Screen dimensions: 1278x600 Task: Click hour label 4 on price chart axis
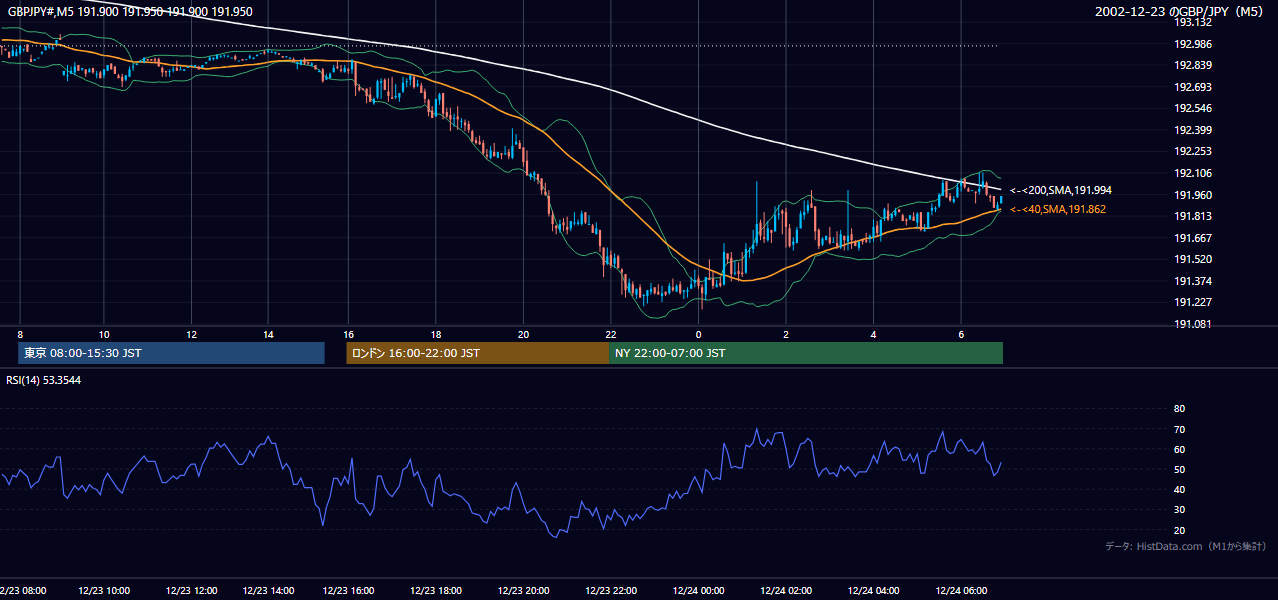pyautogui.click(x=873, y=334)
